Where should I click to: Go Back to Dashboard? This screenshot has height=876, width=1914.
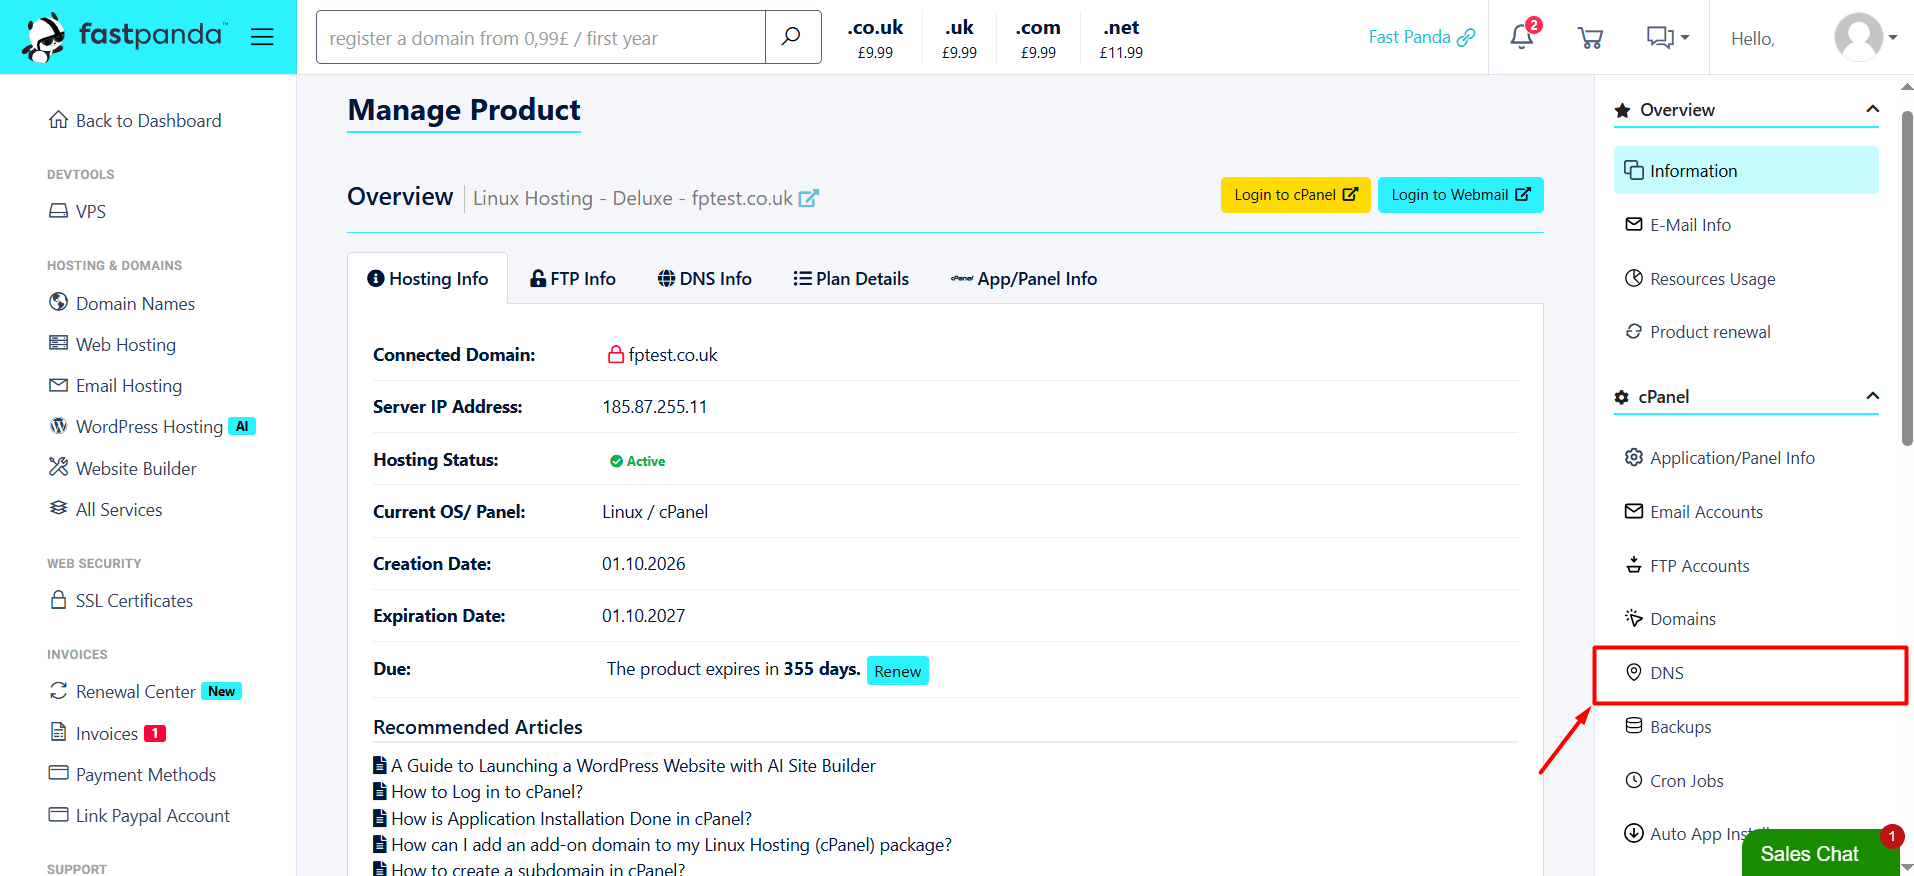pos(135,121)
